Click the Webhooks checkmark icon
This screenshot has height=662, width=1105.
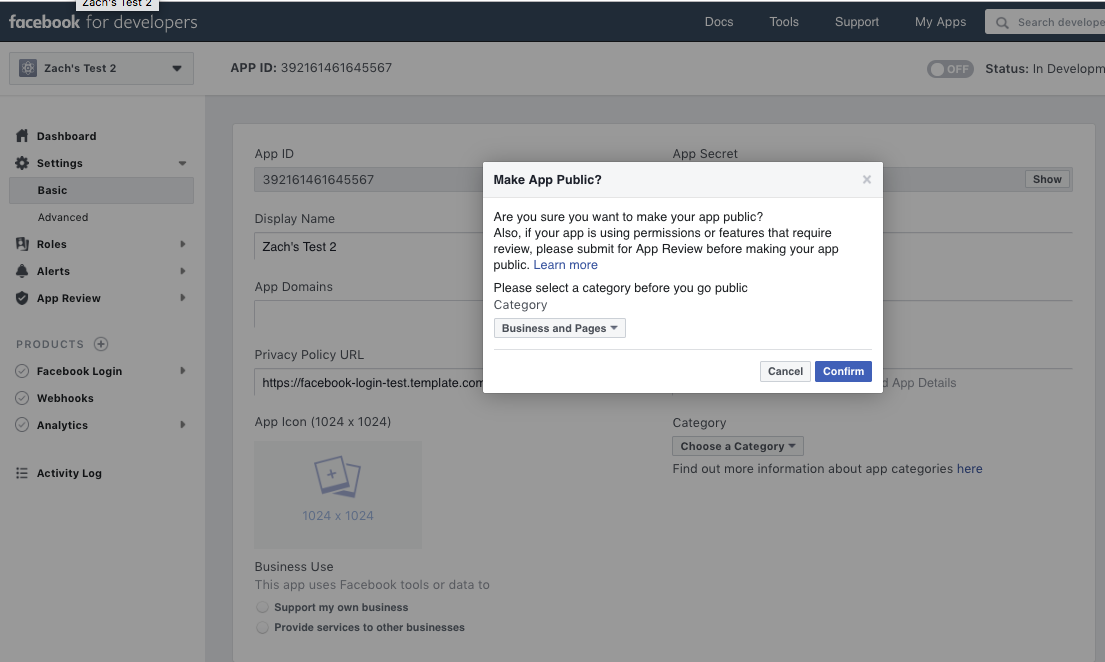tap(22, 398)
